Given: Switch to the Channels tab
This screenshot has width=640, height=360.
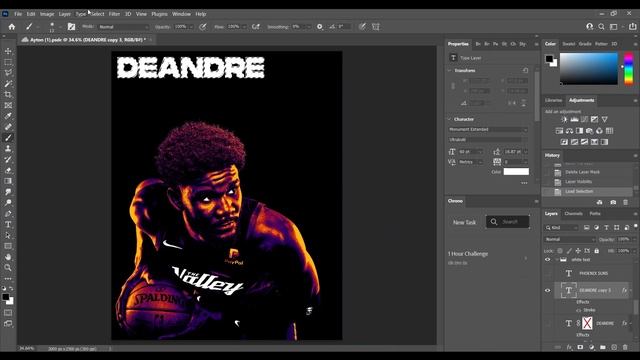Looking at the screenshot, I should tap(573, 214).
